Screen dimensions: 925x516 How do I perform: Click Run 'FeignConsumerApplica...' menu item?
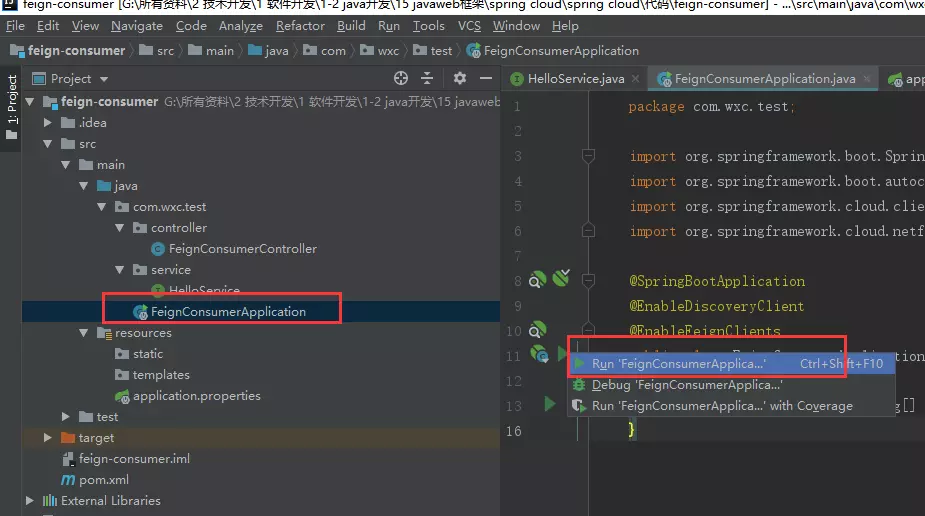(x=732, y=364)
